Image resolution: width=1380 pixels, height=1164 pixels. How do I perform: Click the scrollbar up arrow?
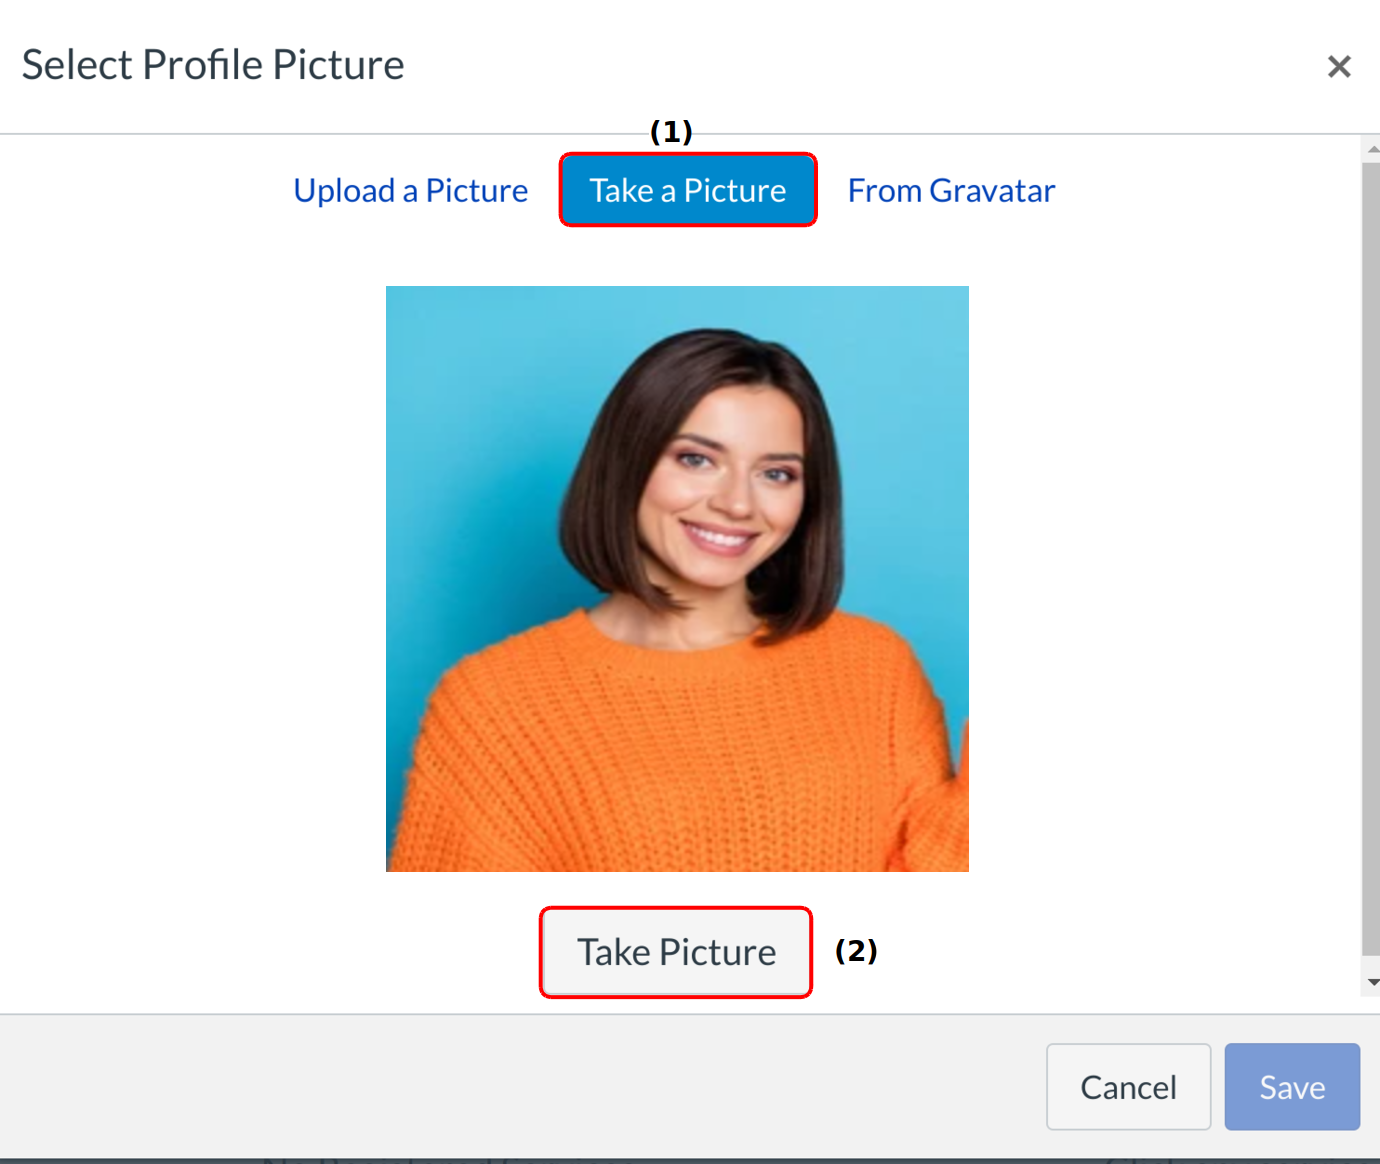point(1372,149)
